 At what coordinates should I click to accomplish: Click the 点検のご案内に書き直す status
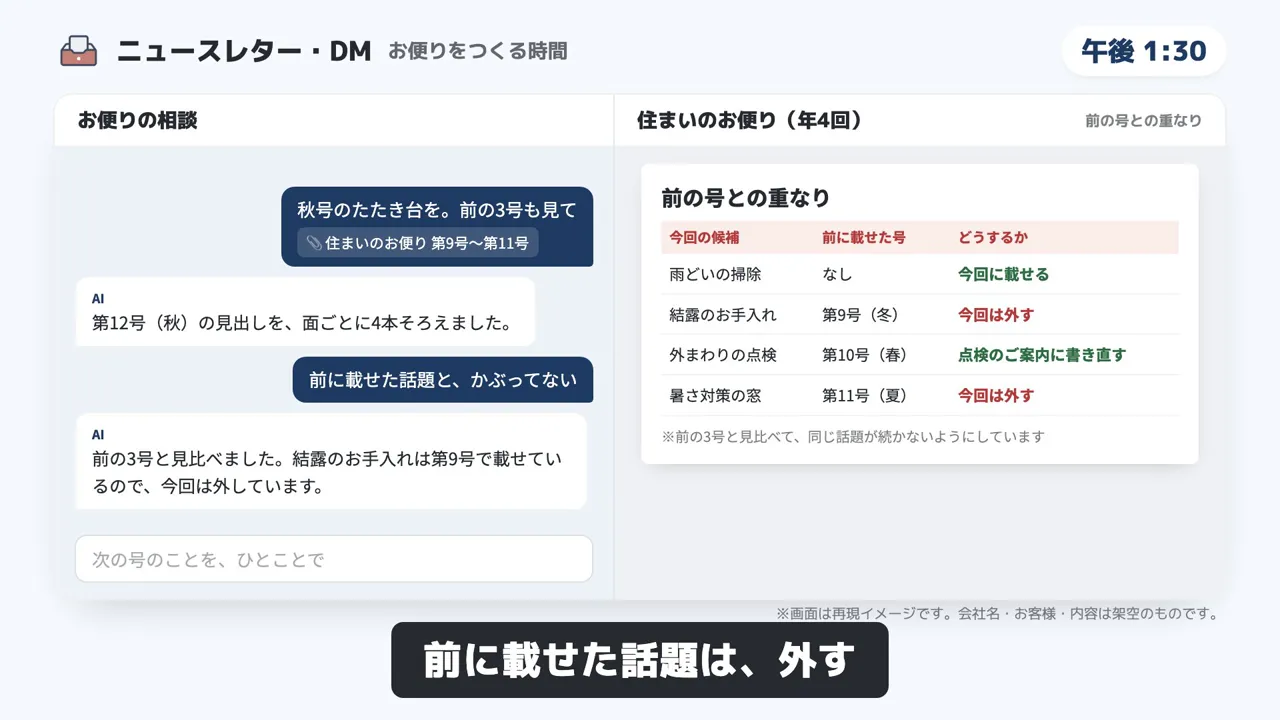point(1042,355)
